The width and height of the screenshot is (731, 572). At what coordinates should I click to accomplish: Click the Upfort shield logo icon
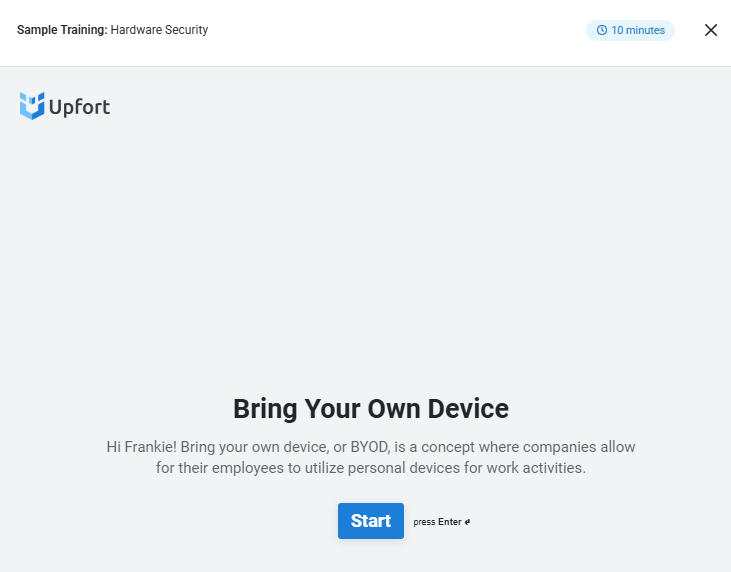(32, 106)
